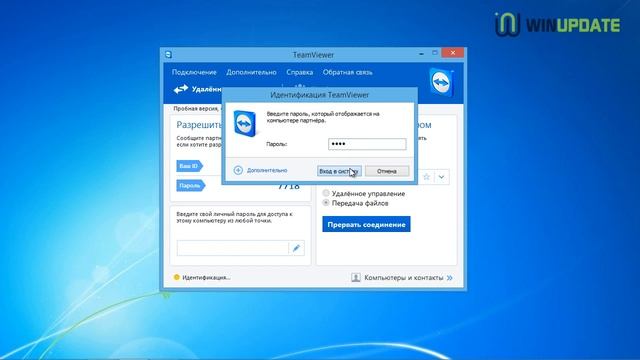Open the partner ID dropdown arrow
This screenshot has height=360, width=640.
point(441,177)
